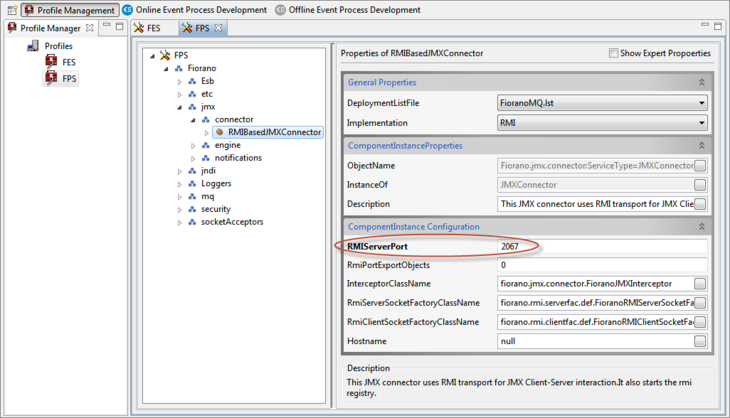
Task: Click the InterceptorClassName value field
Action: tap(595, 283)
